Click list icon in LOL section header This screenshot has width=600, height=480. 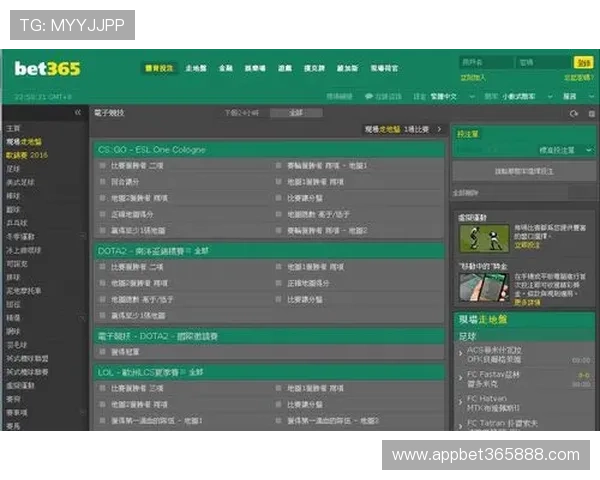(x=183, y=372)
